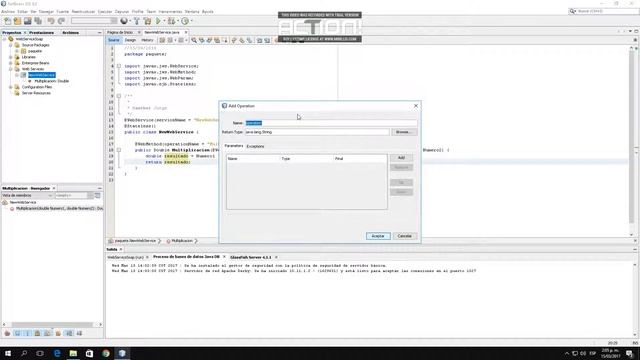Viewport: 640px width, 360px height.
Task: Click Cancelar in Add Operation dialog
Action: pyautogui.click(x=404, y=236)
